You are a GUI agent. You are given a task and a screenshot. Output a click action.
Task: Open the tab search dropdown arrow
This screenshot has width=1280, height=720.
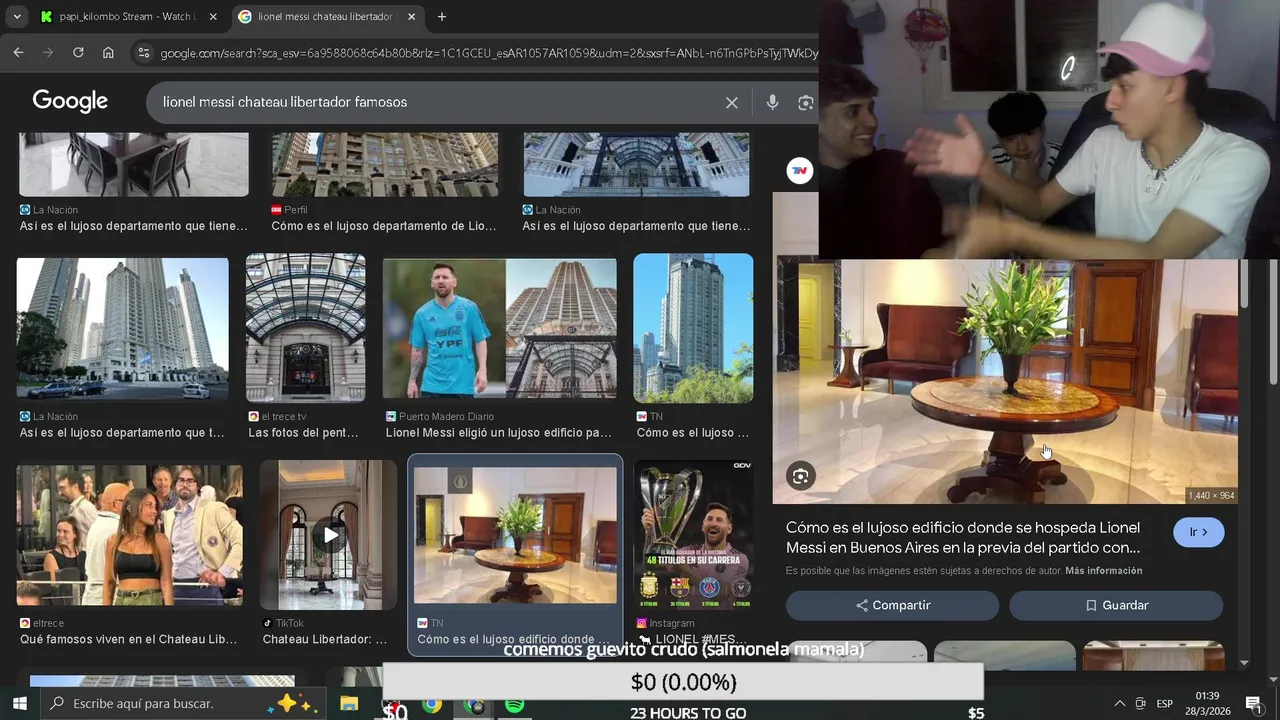pos(16,16)
